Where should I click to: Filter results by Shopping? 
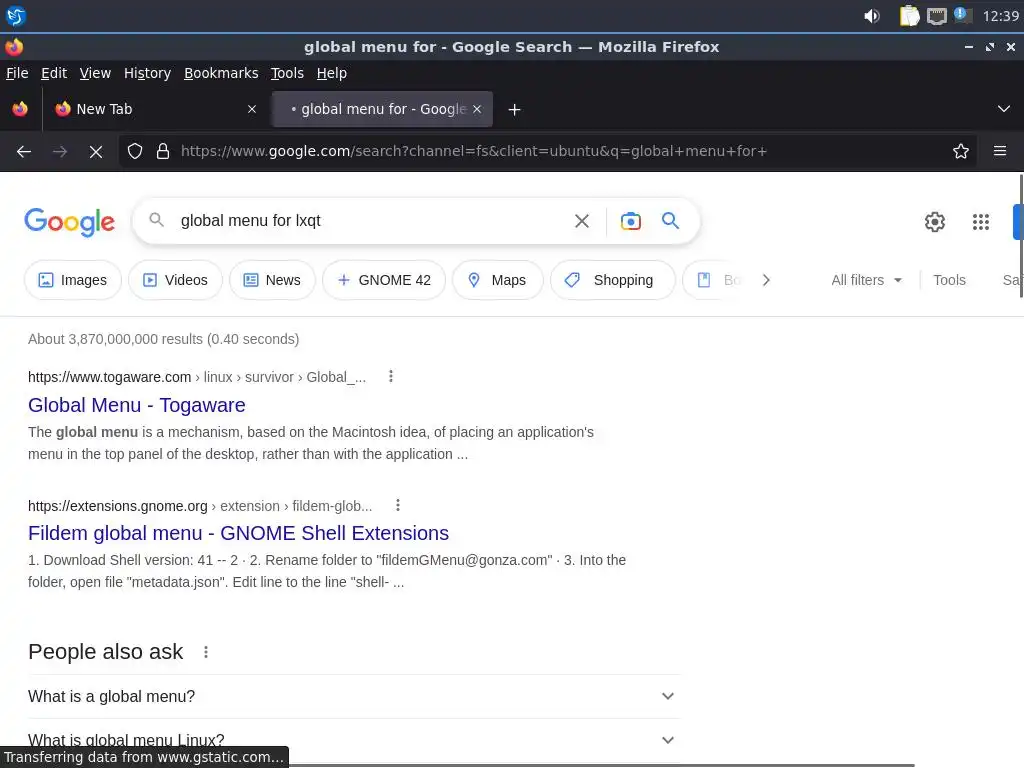click(613, 280)
